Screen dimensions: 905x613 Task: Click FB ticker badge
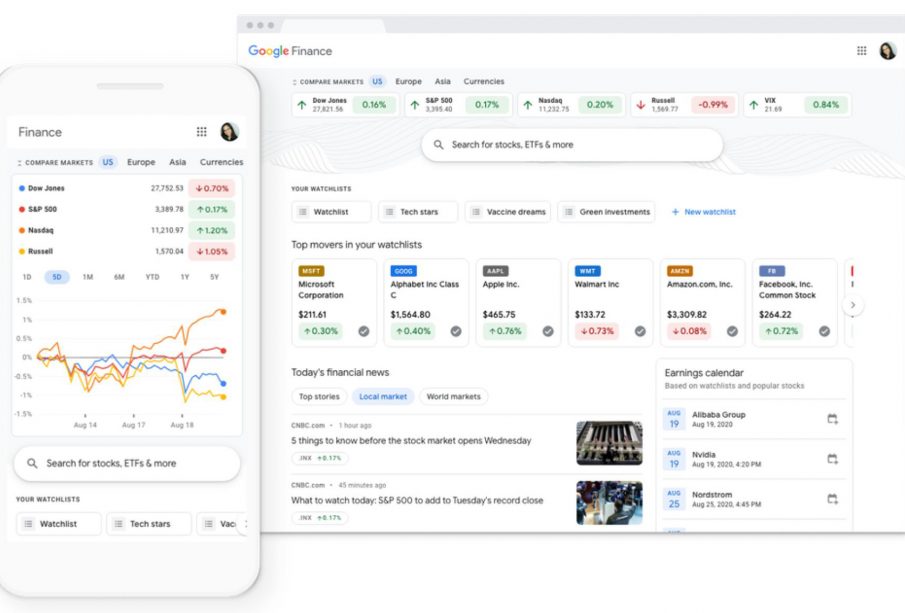[x=772, y=271]
